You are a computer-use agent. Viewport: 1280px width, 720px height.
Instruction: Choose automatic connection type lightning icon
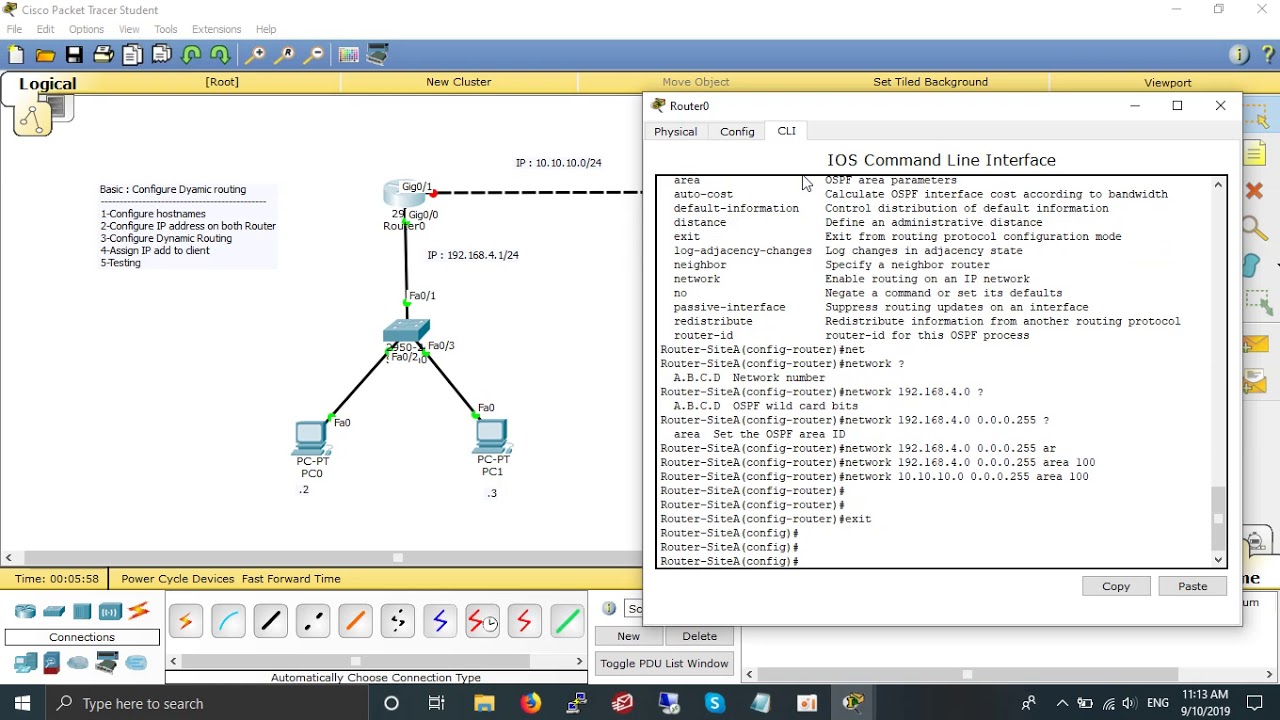coord(185,621)
